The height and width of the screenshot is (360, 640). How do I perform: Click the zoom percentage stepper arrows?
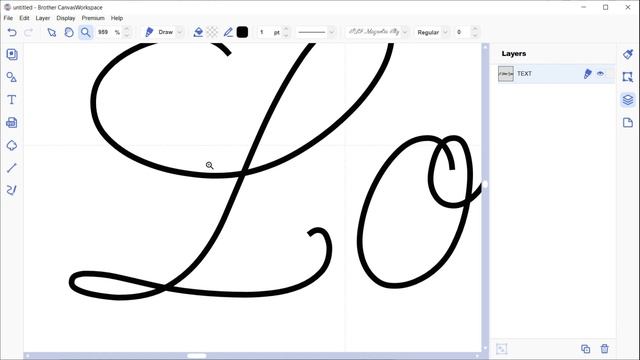[x=127, y=32]
